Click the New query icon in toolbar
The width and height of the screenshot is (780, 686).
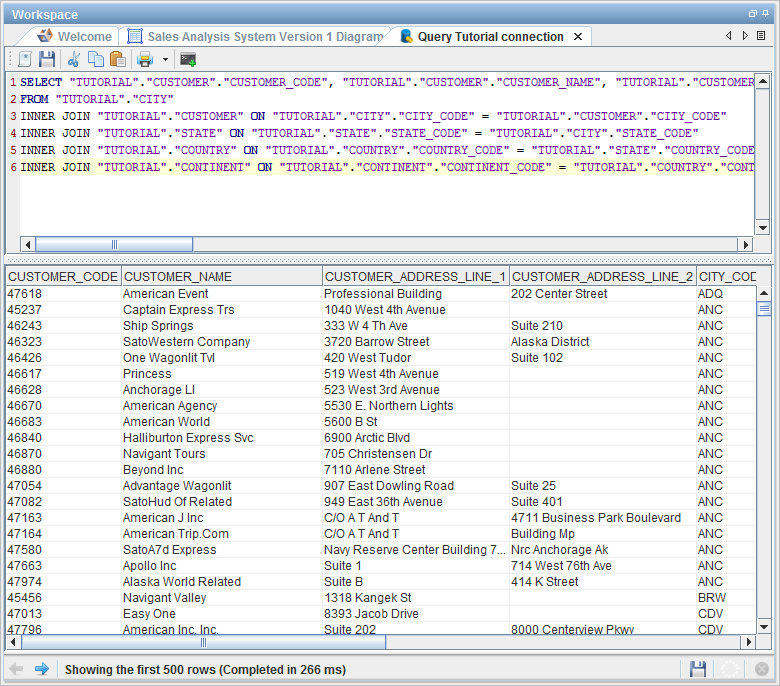tap(24, 59)
